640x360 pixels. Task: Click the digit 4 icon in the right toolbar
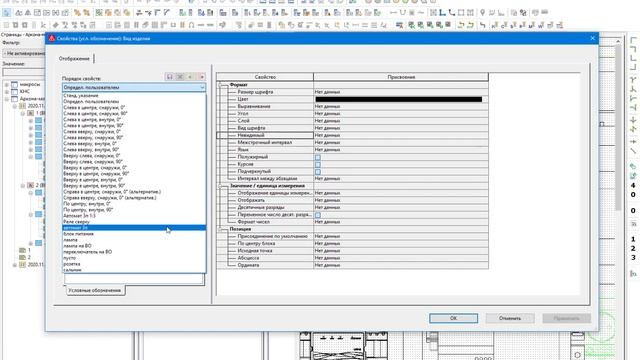tap(633, 185)
